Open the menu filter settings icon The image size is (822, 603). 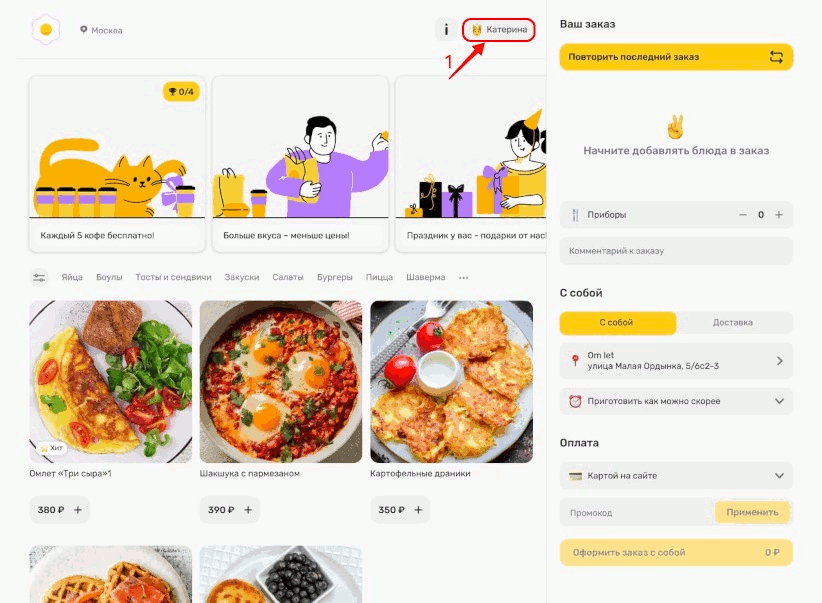[x=39, y=277]
